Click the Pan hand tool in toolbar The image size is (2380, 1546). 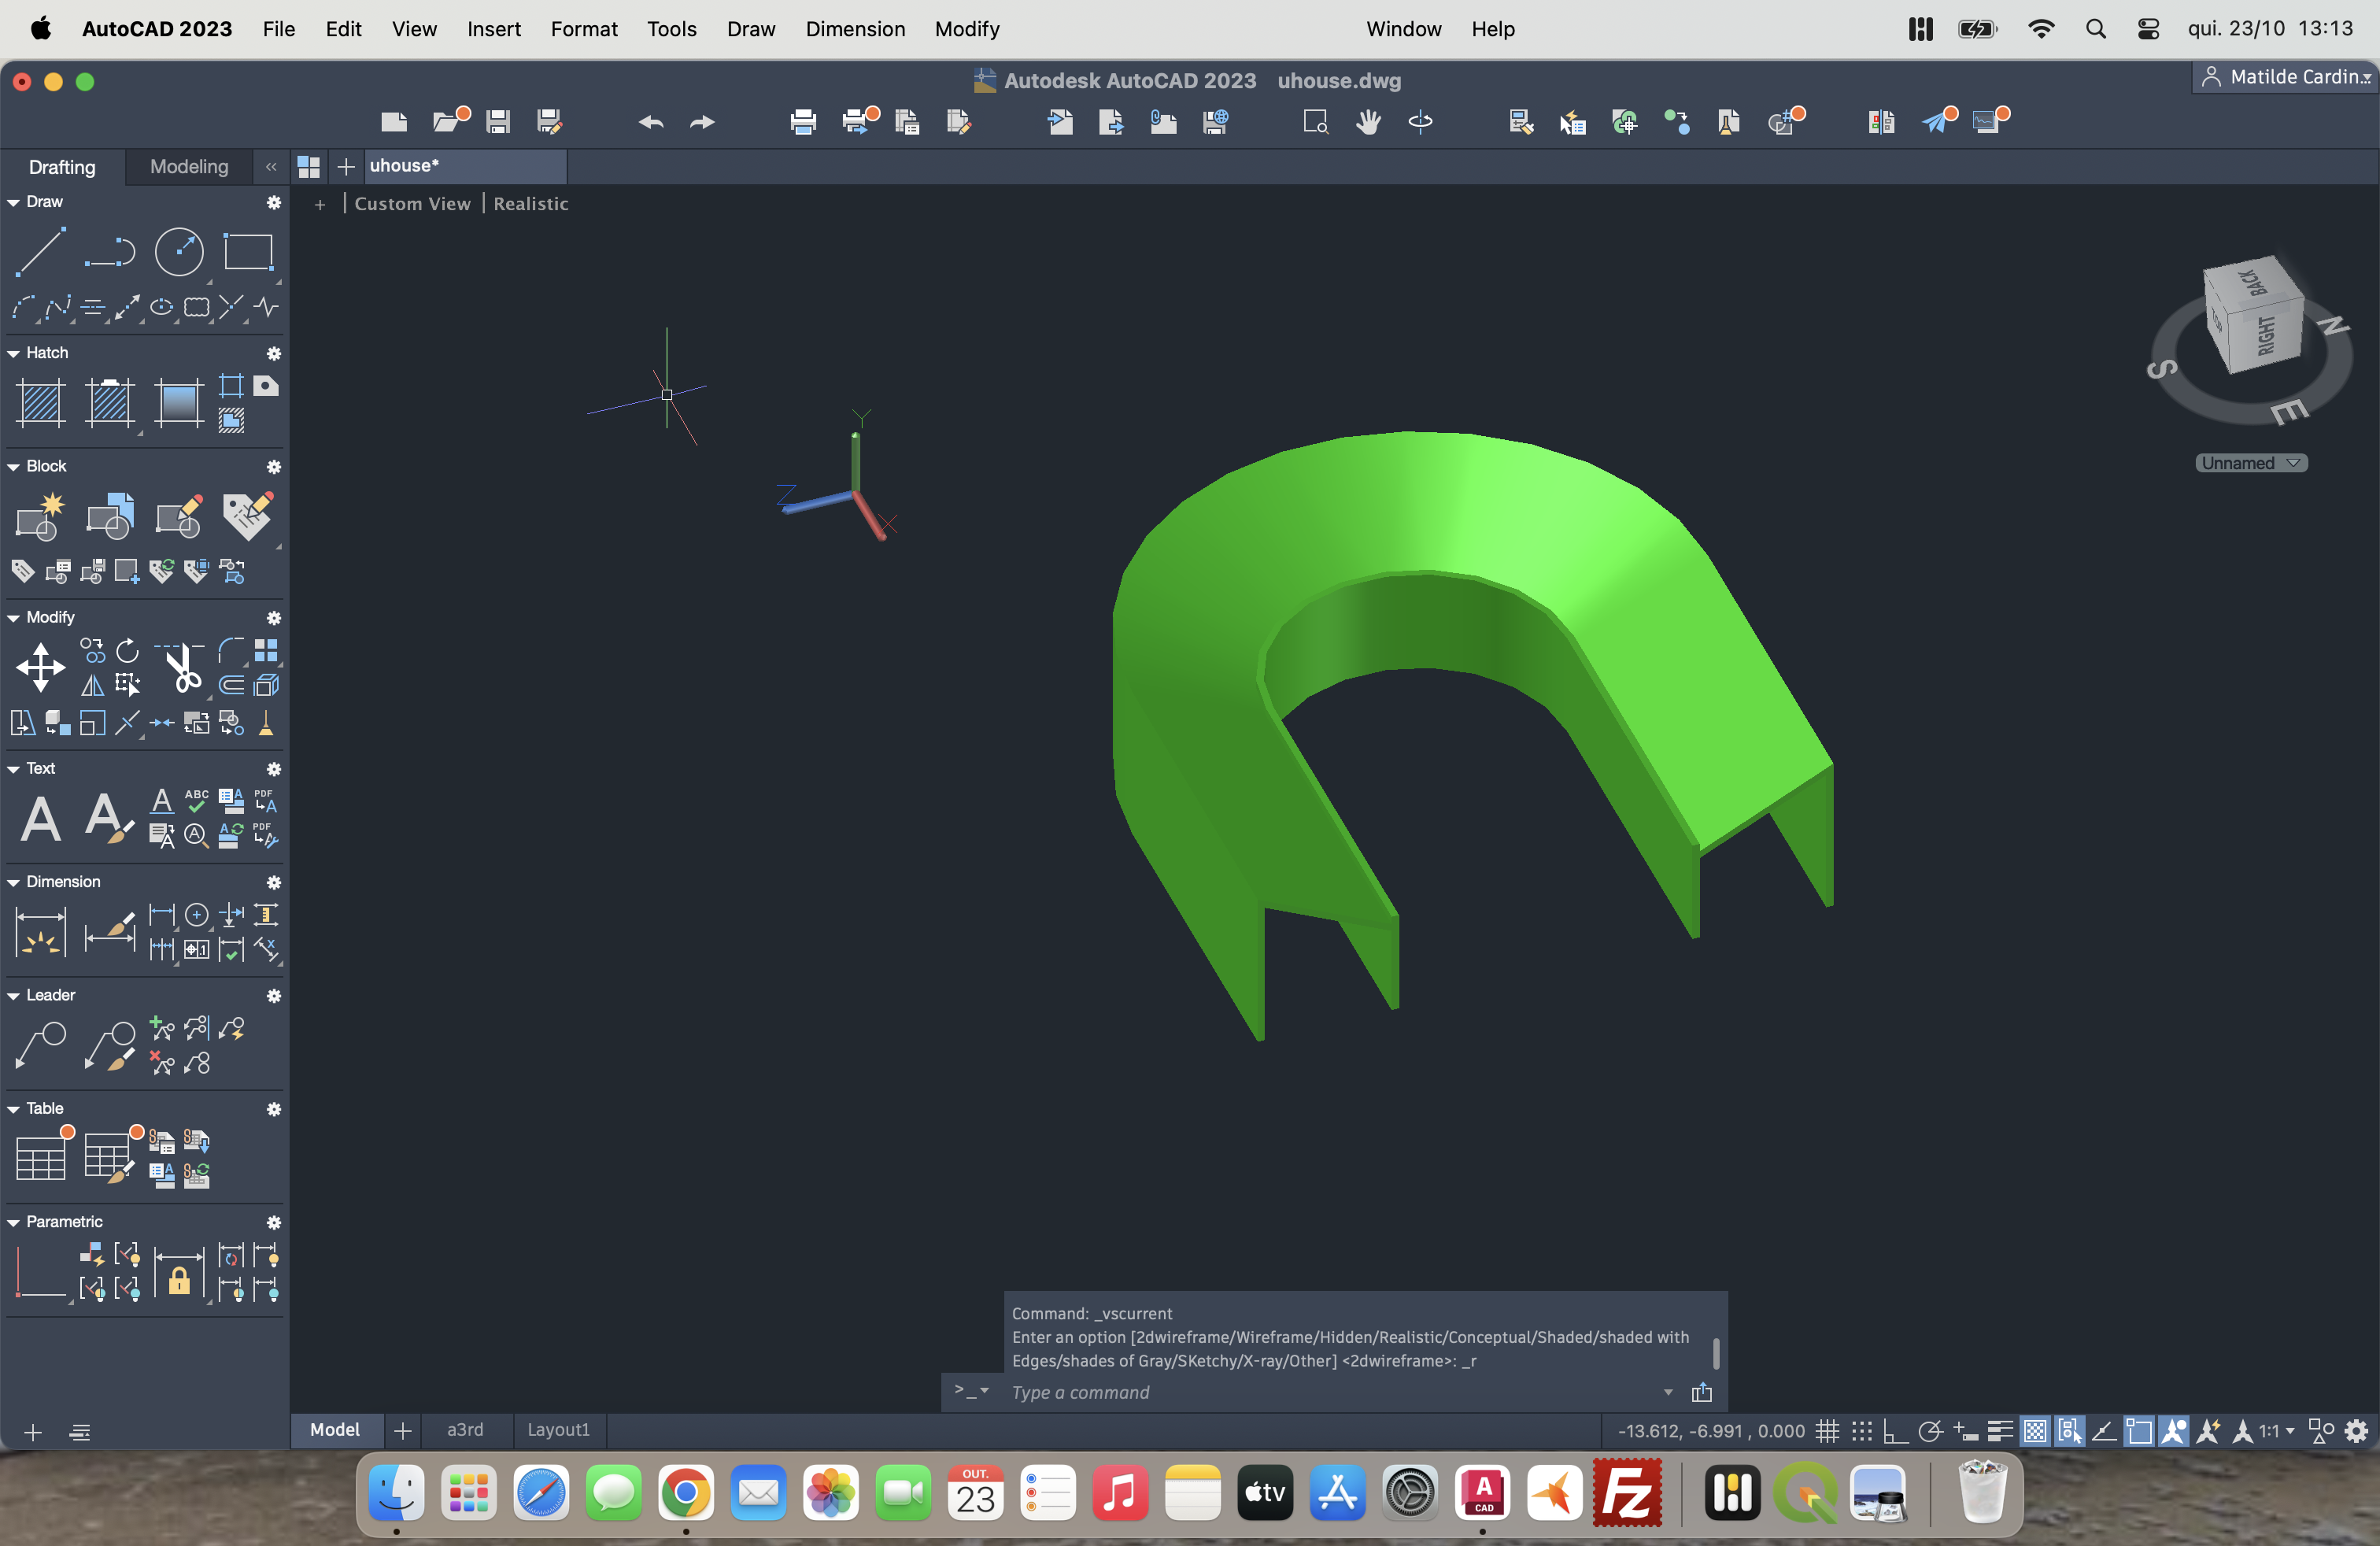1368,122
